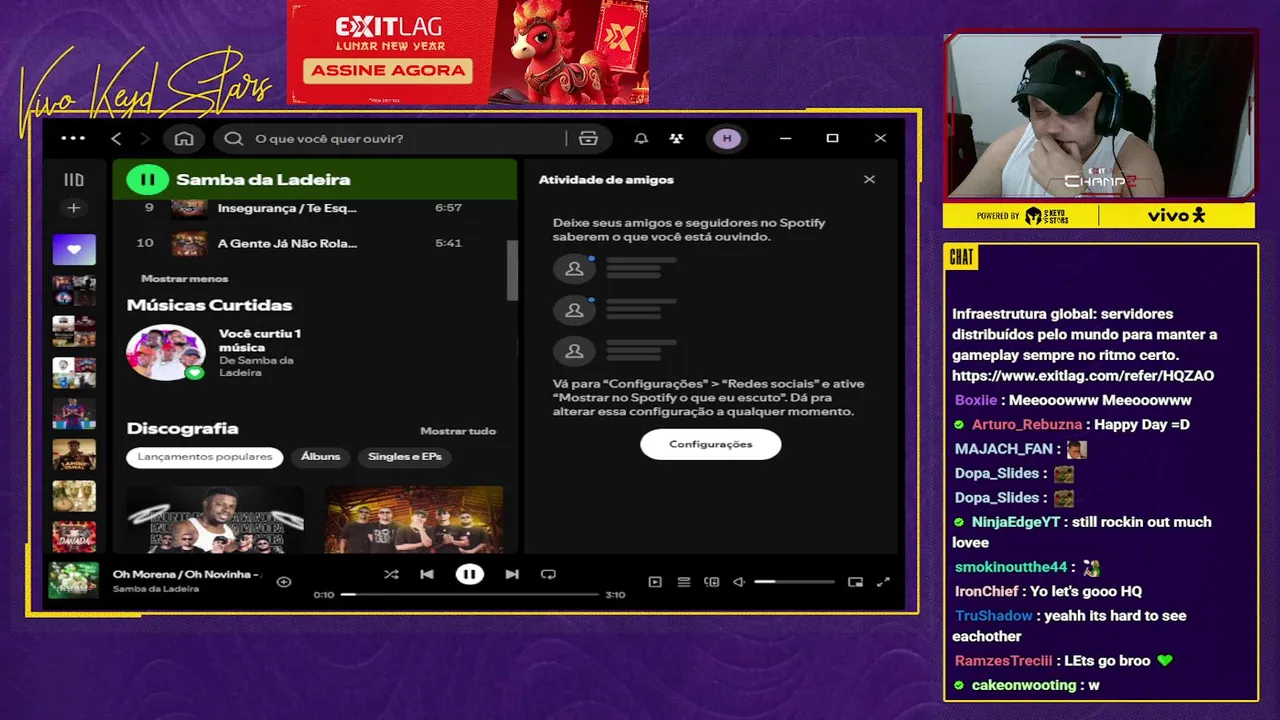Pause using the green button beside Samba da Ladeira
1280x720 pixels.
(147, 180)
